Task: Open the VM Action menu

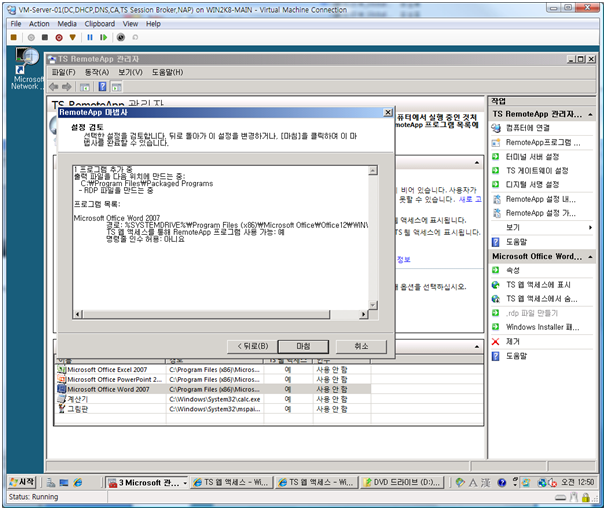Action: tap(39, 24)
